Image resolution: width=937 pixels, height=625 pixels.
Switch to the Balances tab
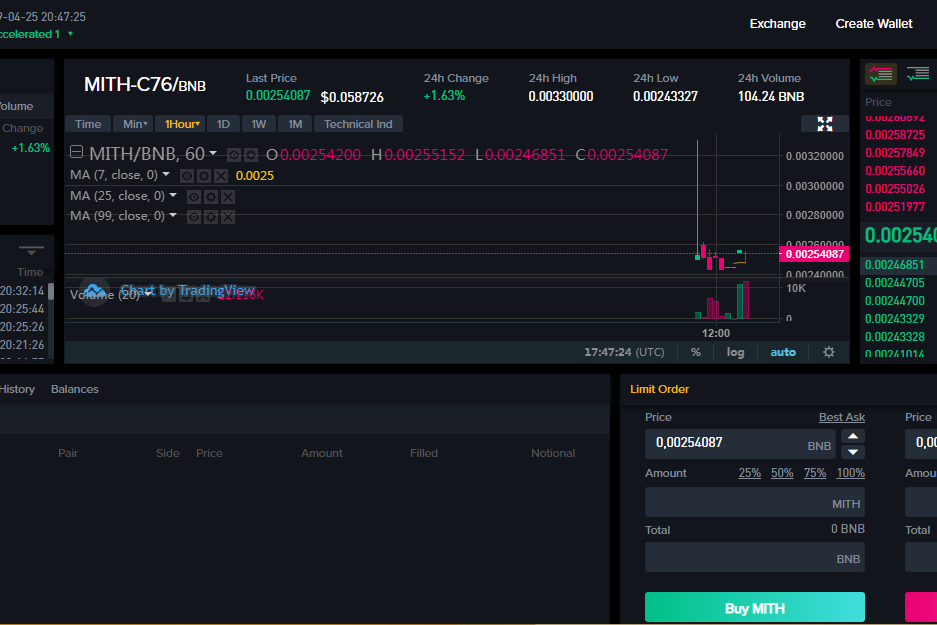[x=74, y=389]
